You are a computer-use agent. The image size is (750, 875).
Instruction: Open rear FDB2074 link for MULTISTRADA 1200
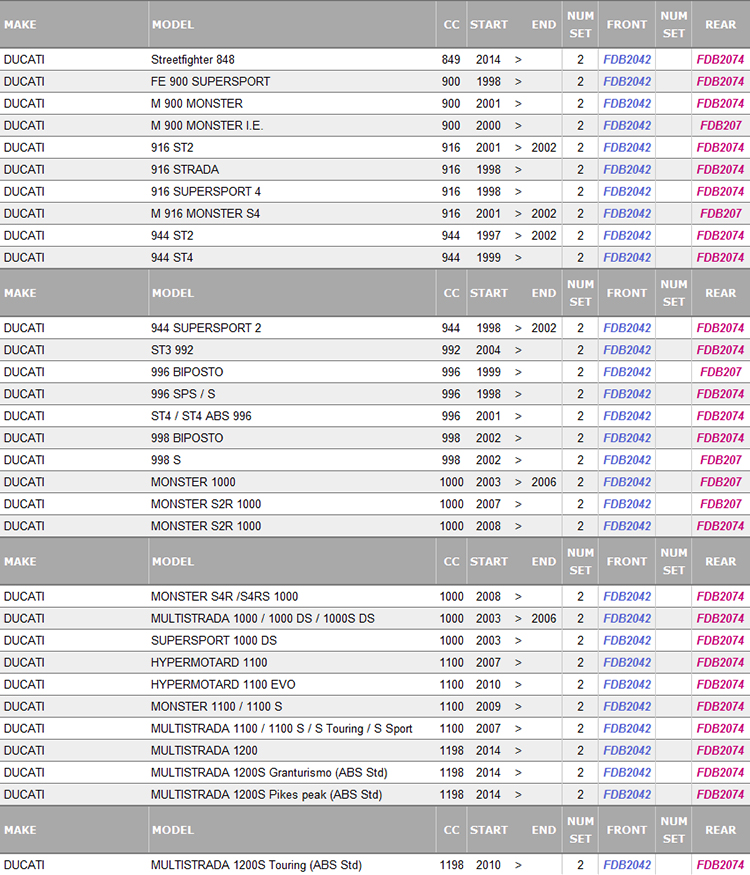pyautogui.click(x=720, y=751)
